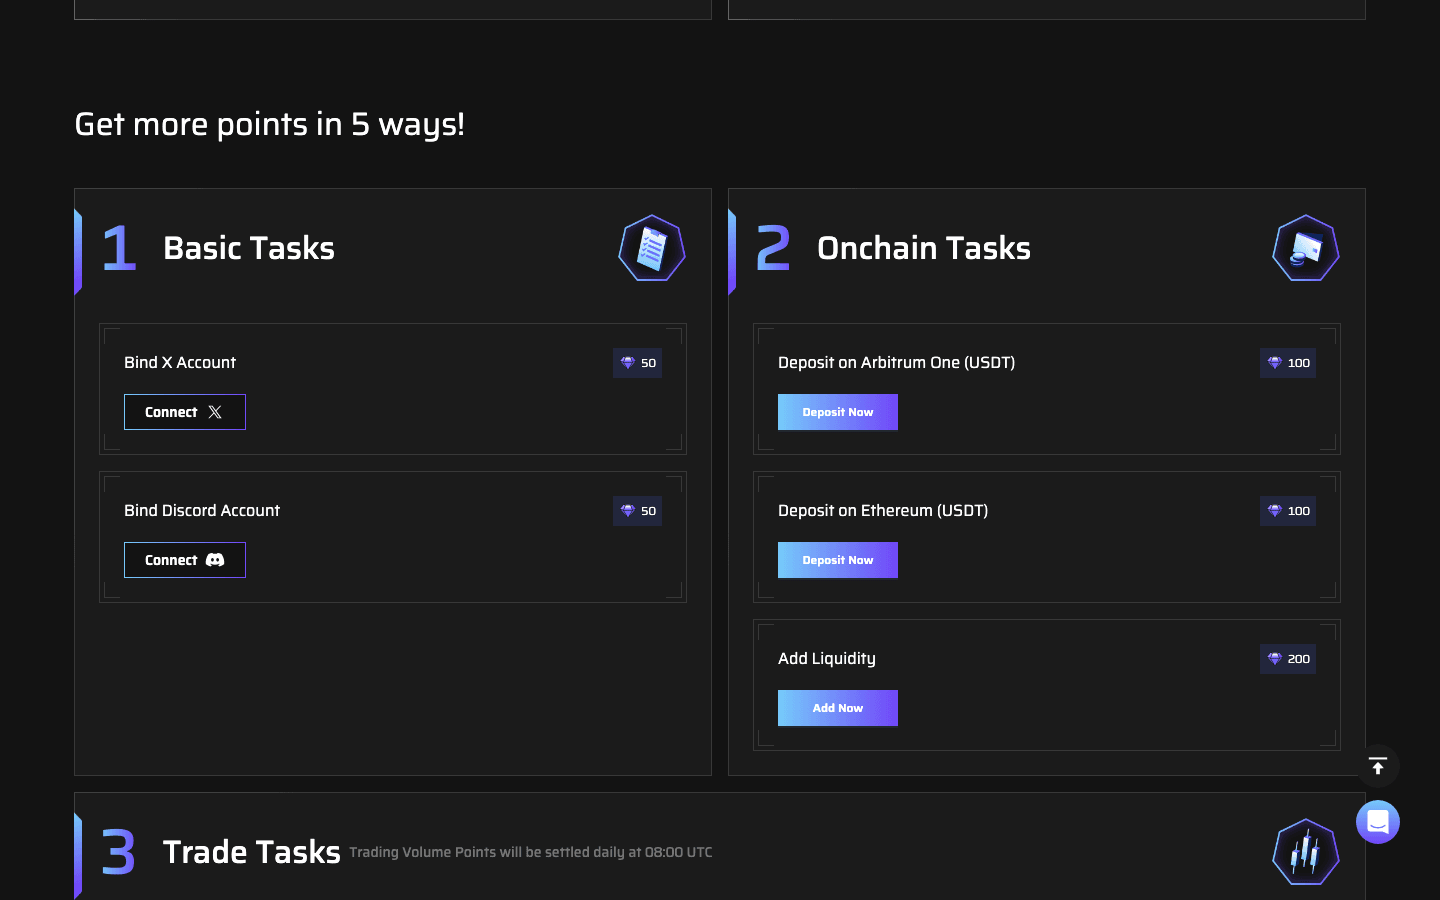The image size is (1440, 900).
Task: Click the 50 points value for Bind X Account
Action: pos(649,363)
